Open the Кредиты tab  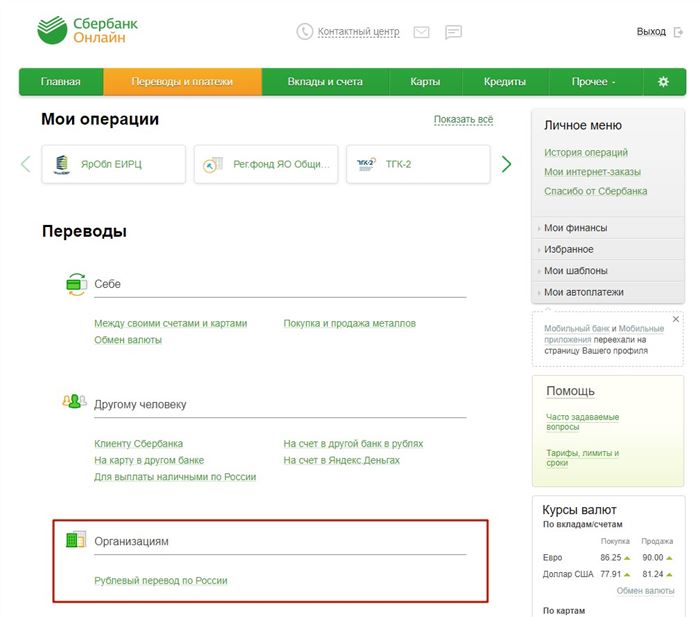(504, 82)
